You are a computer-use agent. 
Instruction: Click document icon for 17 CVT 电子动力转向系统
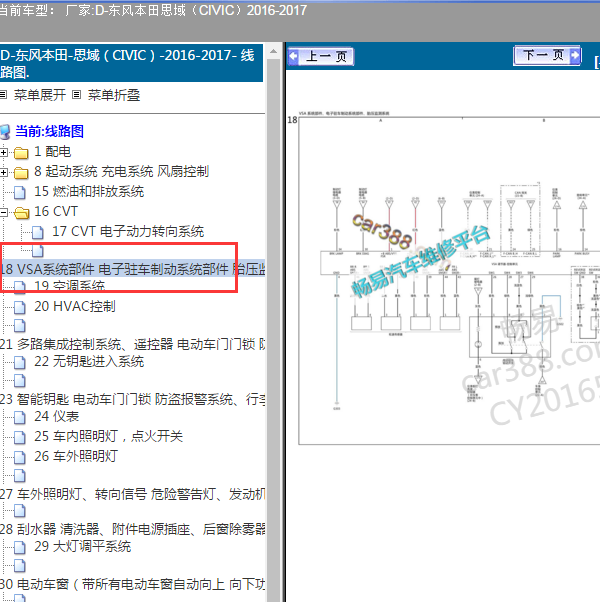[38, 232]
